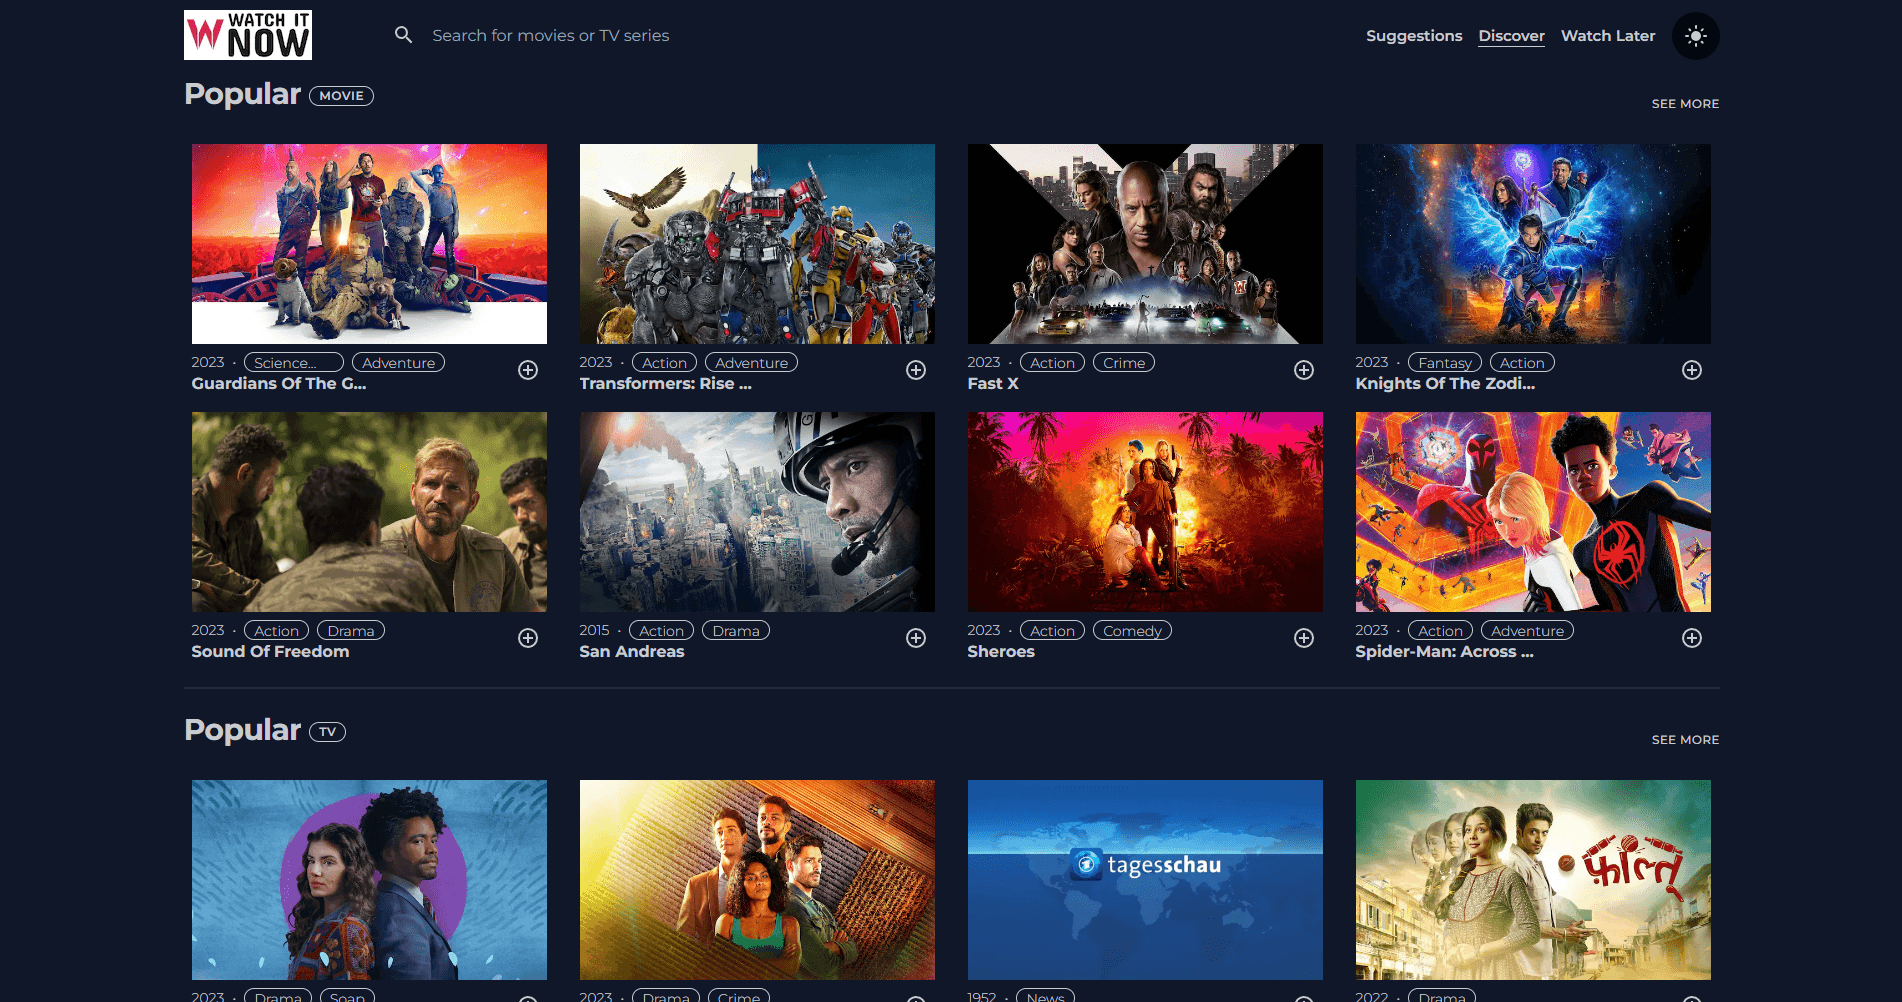Viewport: 1902px width, 1002px height.
Task: Click Action tag on Knights Of The Zodiac
Action: tap(1522, 363)
